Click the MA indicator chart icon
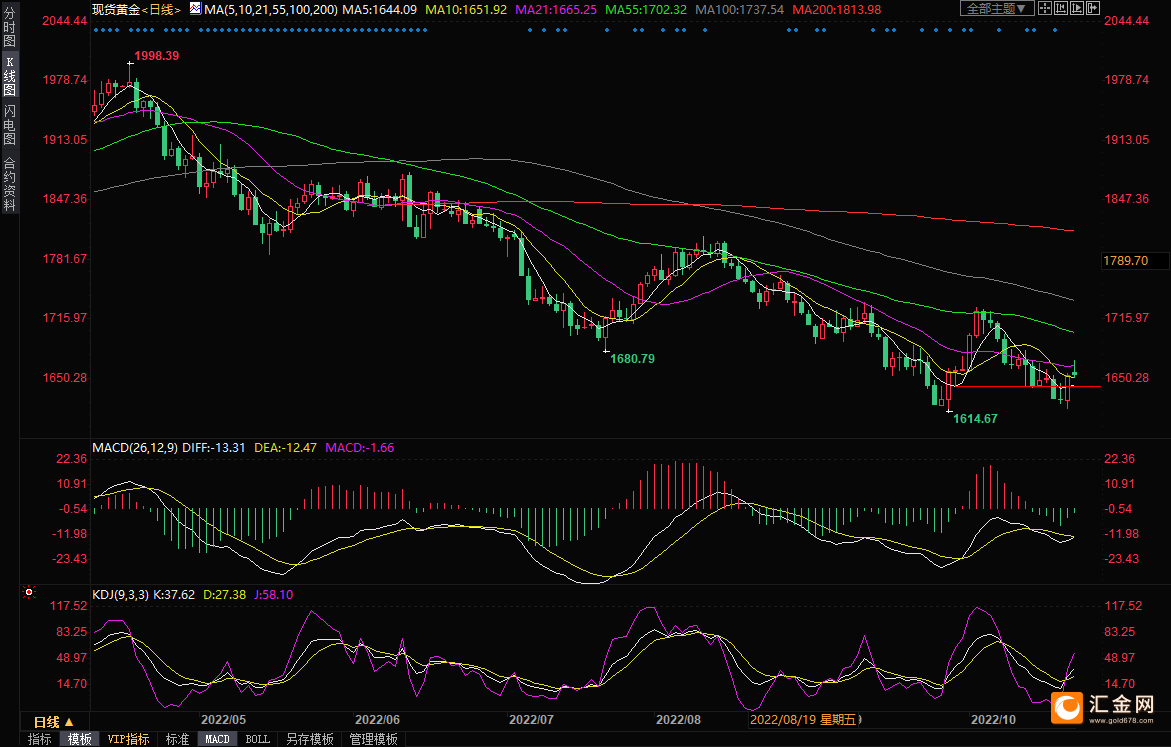The image size is (1171, 747). point(194,9)
